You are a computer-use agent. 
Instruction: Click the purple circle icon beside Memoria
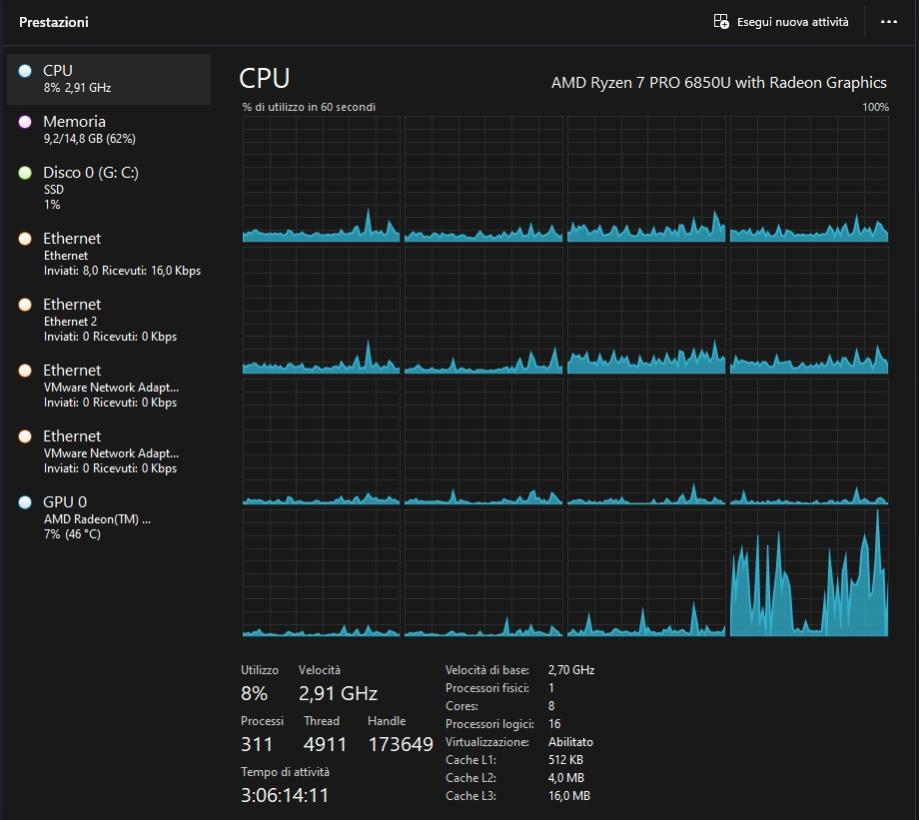click(x=25, y=122)
